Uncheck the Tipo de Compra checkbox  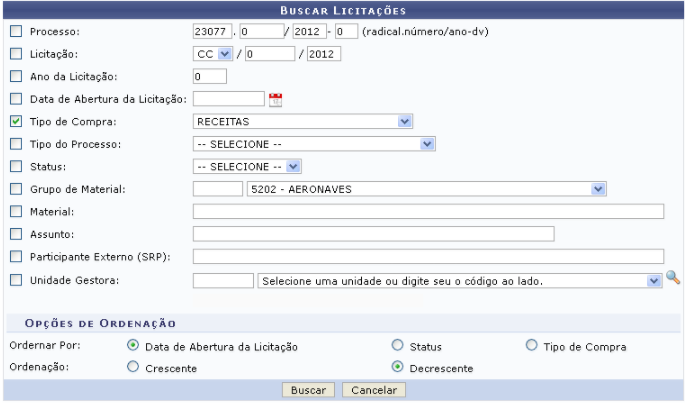point(15,122)
